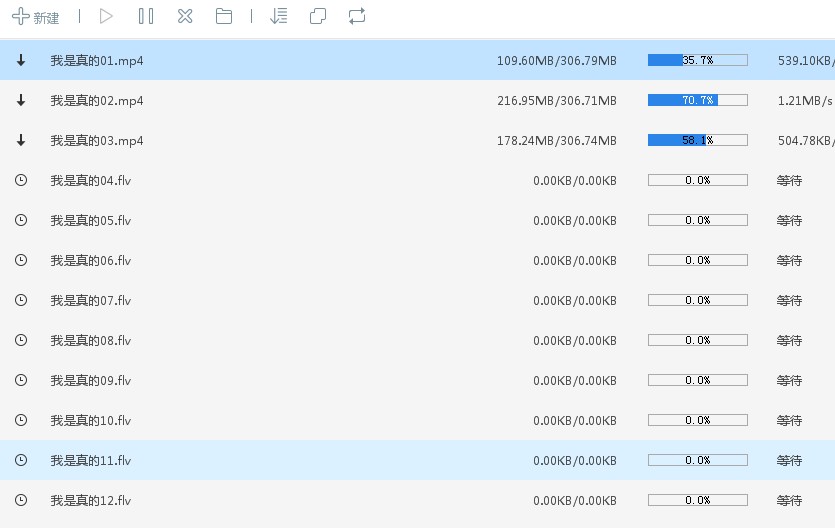Click the copy windows icon in toolbar
Screen dimensions: 835x528
[317, 16]
